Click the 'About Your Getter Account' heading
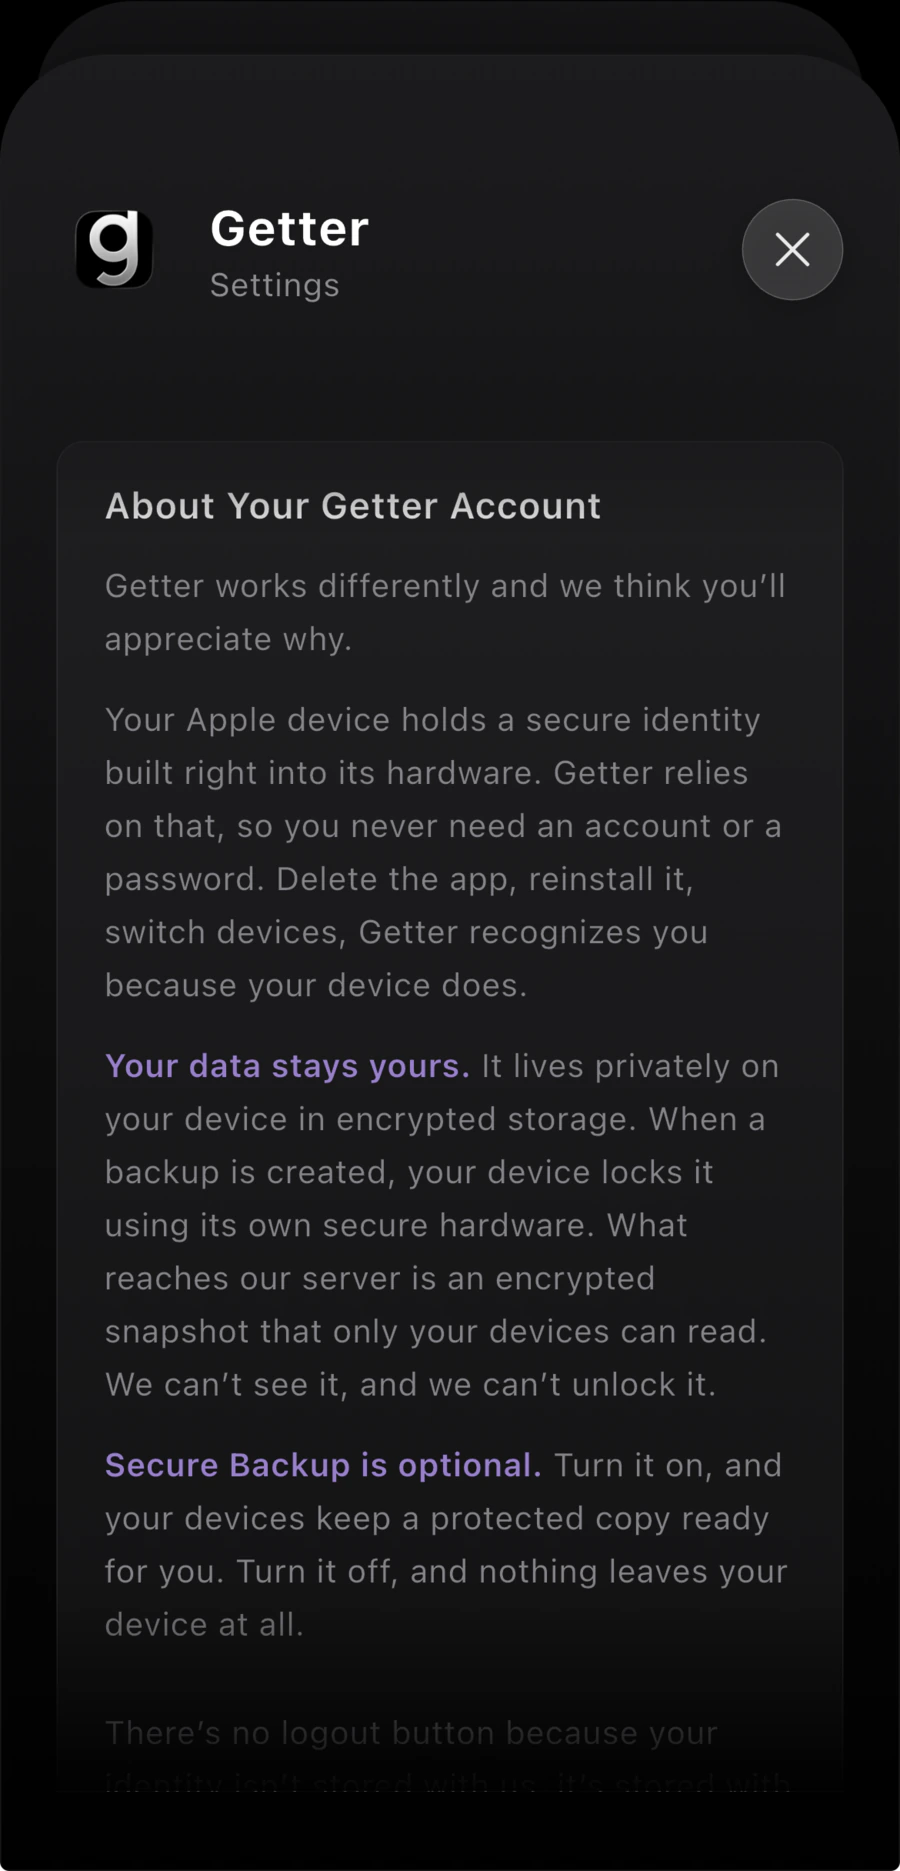900x1871 pixels. pos(352,506)
